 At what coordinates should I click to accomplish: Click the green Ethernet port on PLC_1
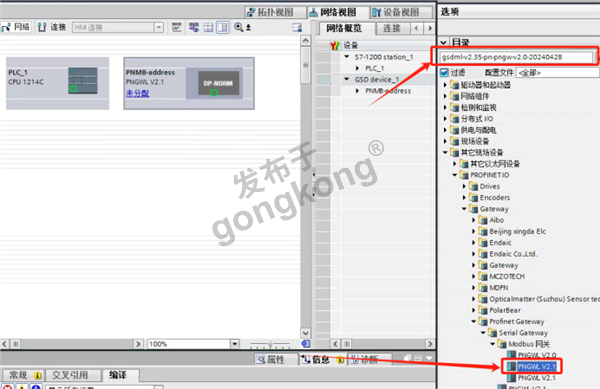[x=73, y=89]
